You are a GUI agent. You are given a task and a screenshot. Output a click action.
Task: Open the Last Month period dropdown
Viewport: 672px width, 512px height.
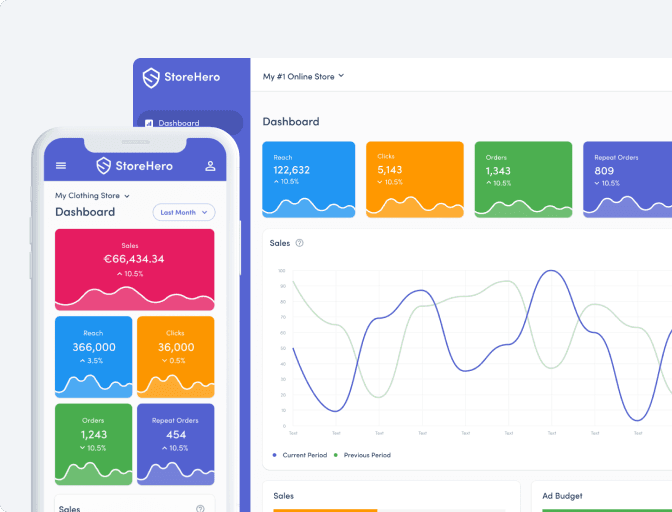click(184, 212)
